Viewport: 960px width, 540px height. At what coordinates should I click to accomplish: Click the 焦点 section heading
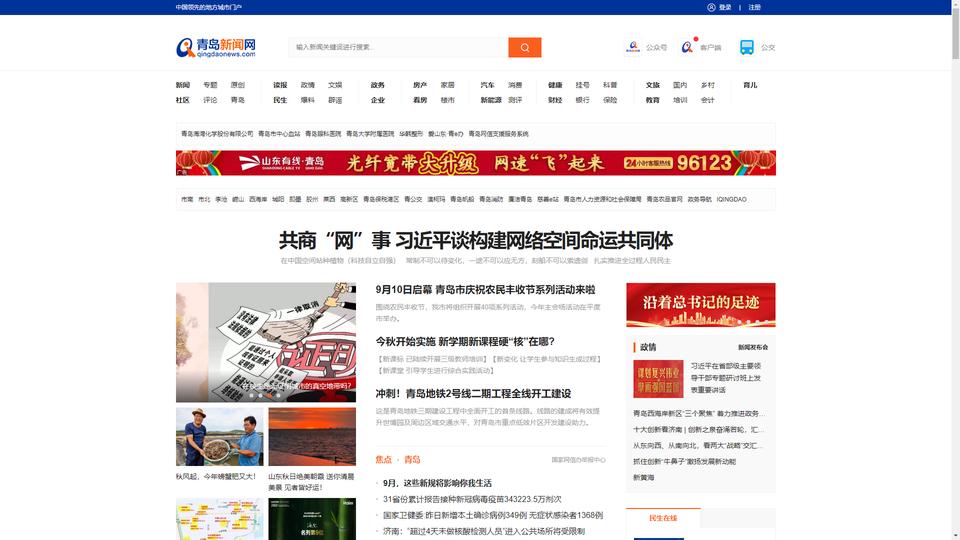pyautogui.click(x=383, y=459)
